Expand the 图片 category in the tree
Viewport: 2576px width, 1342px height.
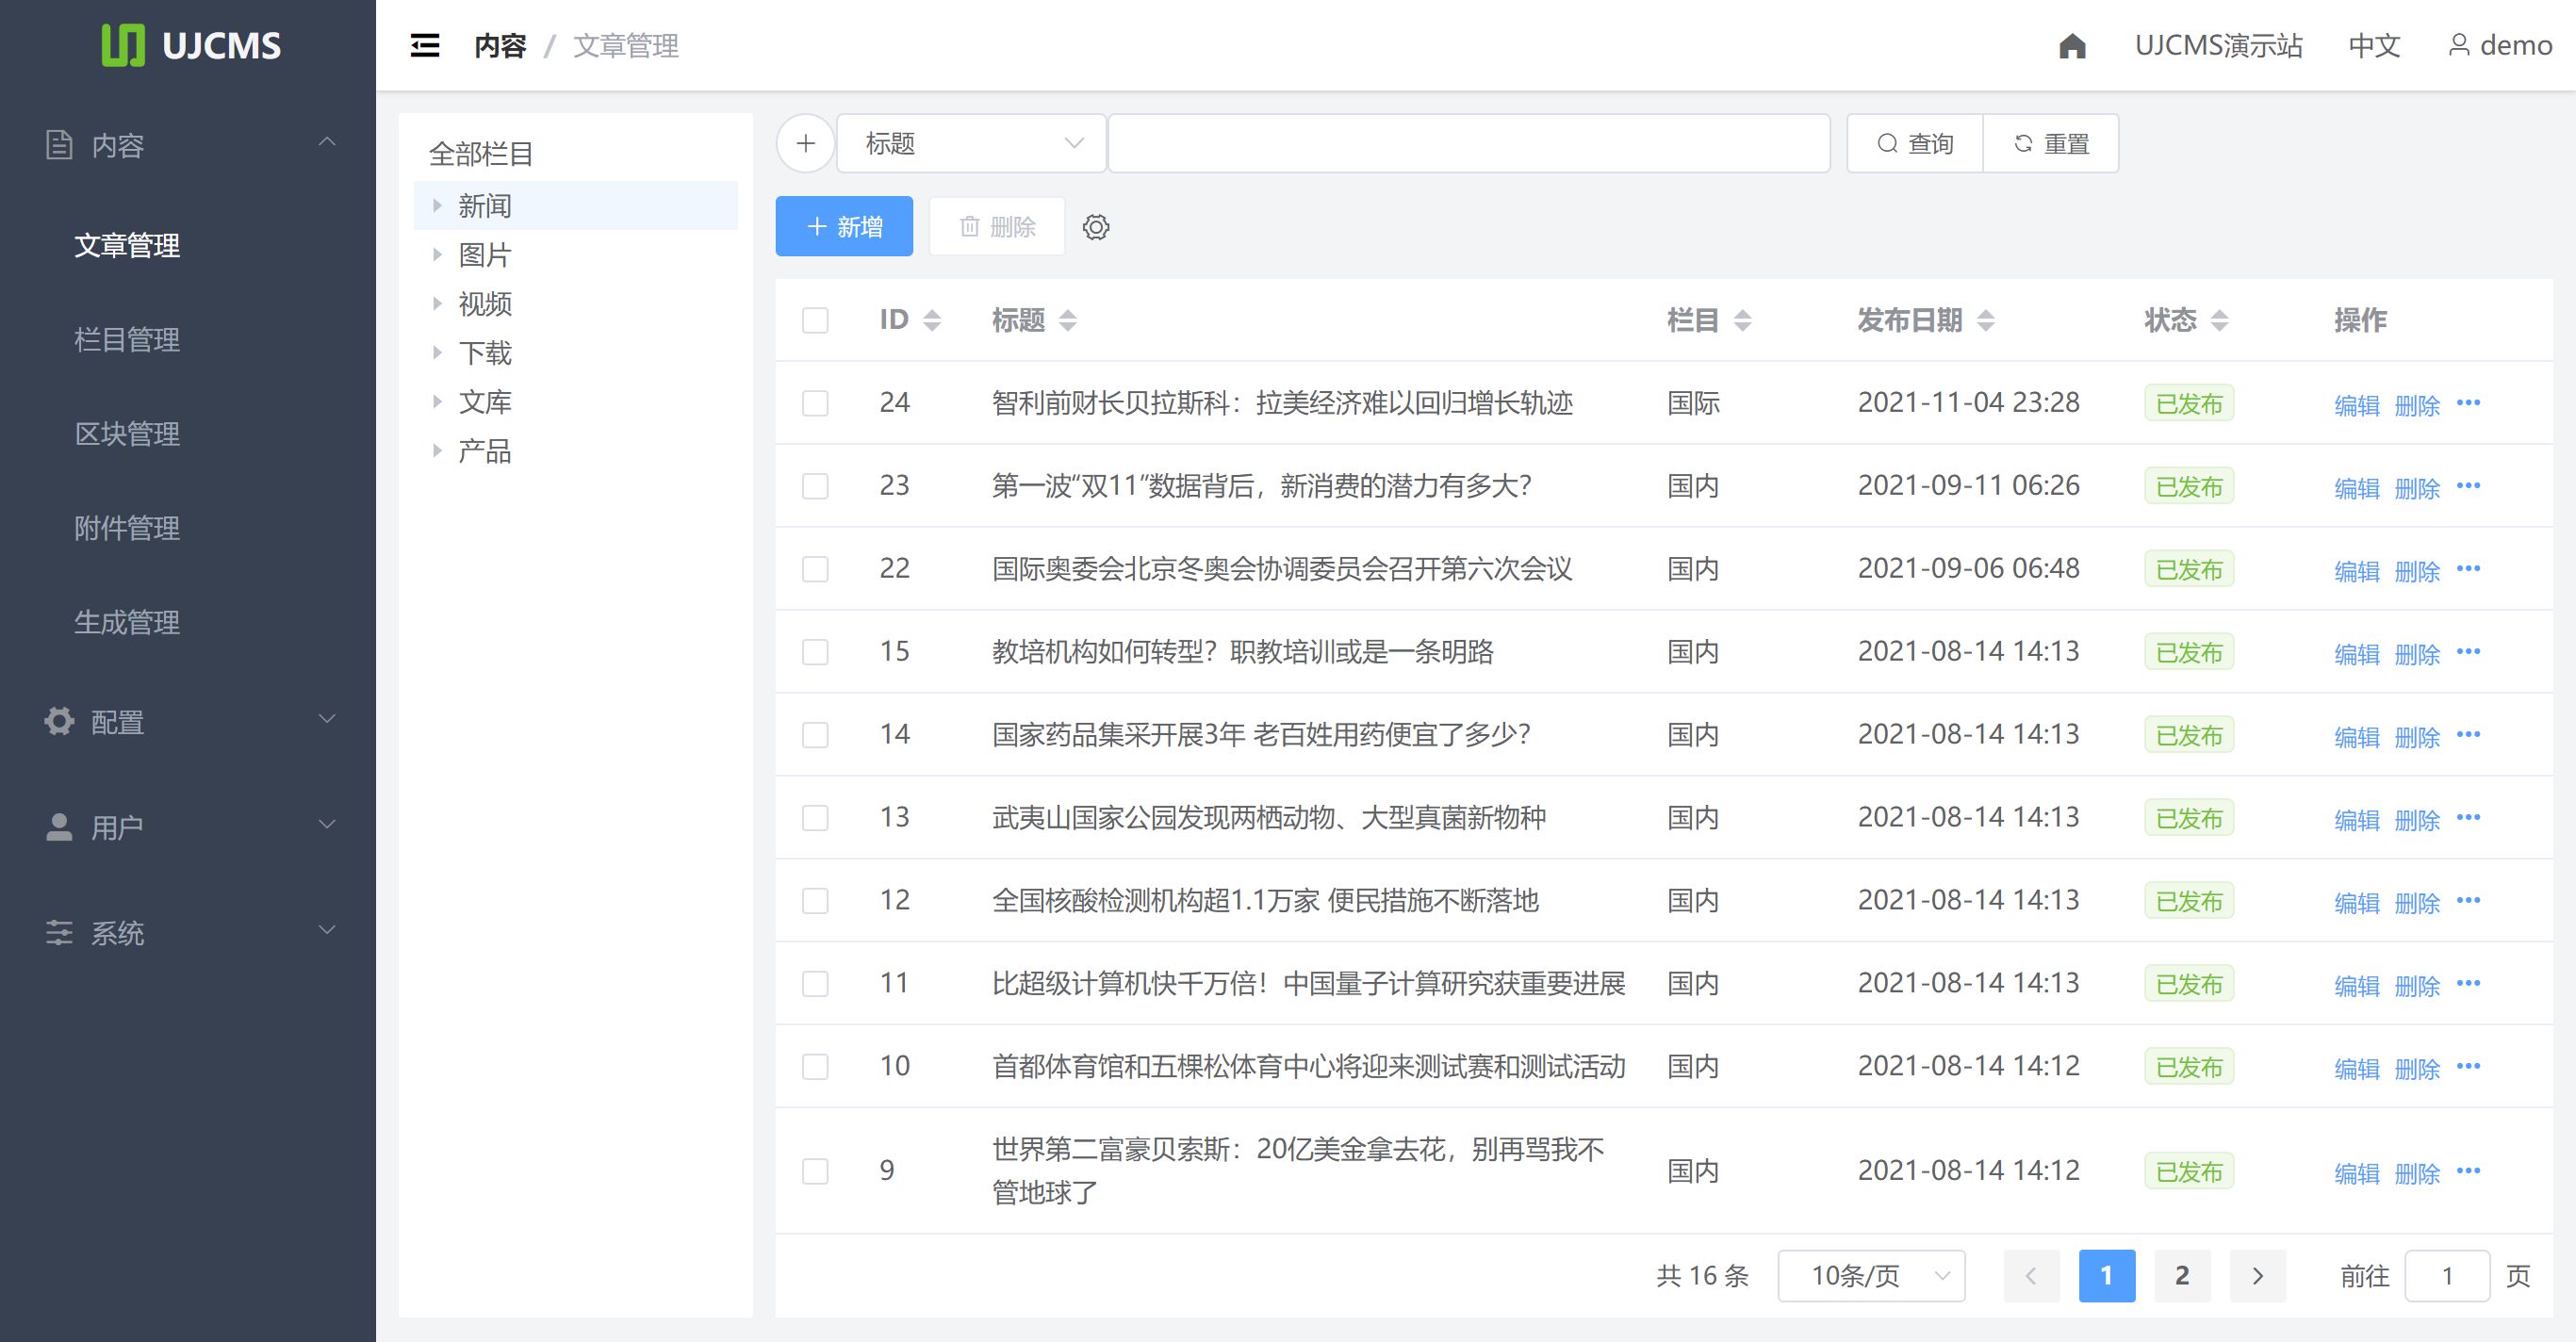pyautogui.click(x=437, y=255)
